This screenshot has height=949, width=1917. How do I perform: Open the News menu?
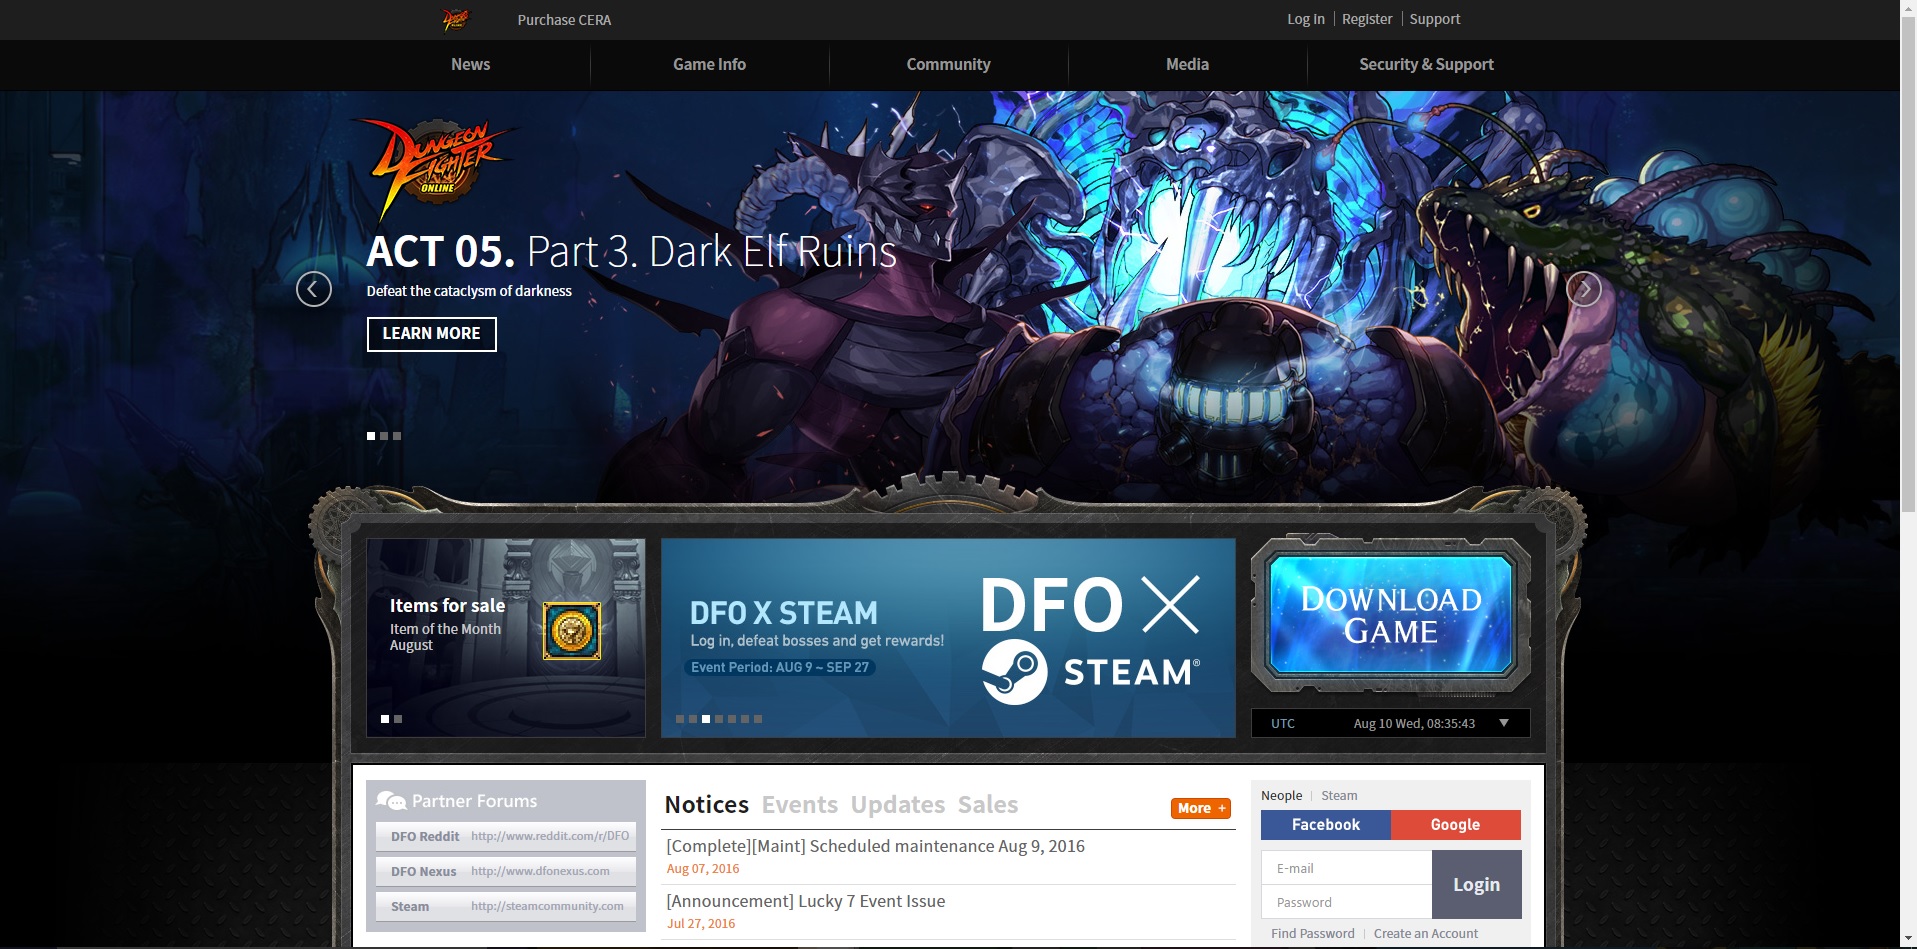click(x=470, y=64)
